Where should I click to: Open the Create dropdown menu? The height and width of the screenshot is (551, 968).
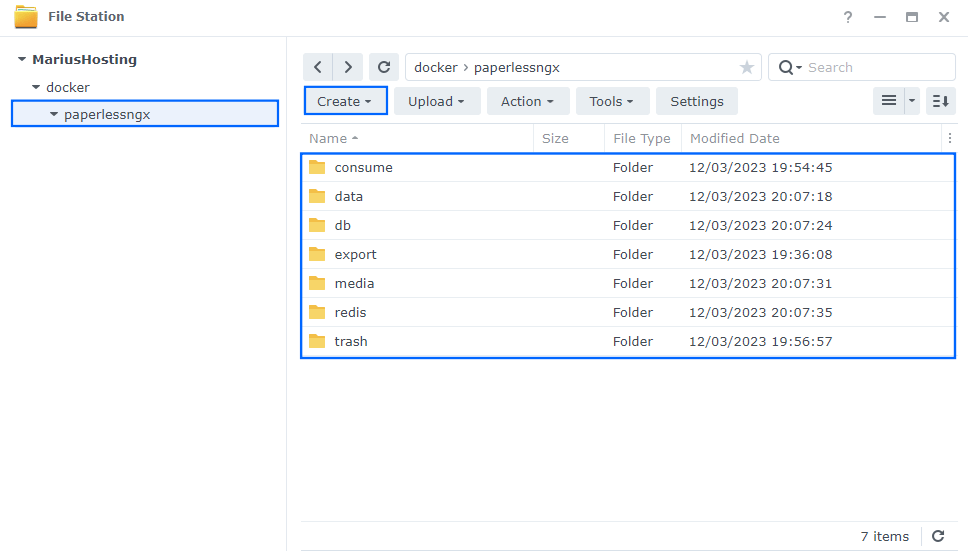[345, 101]
